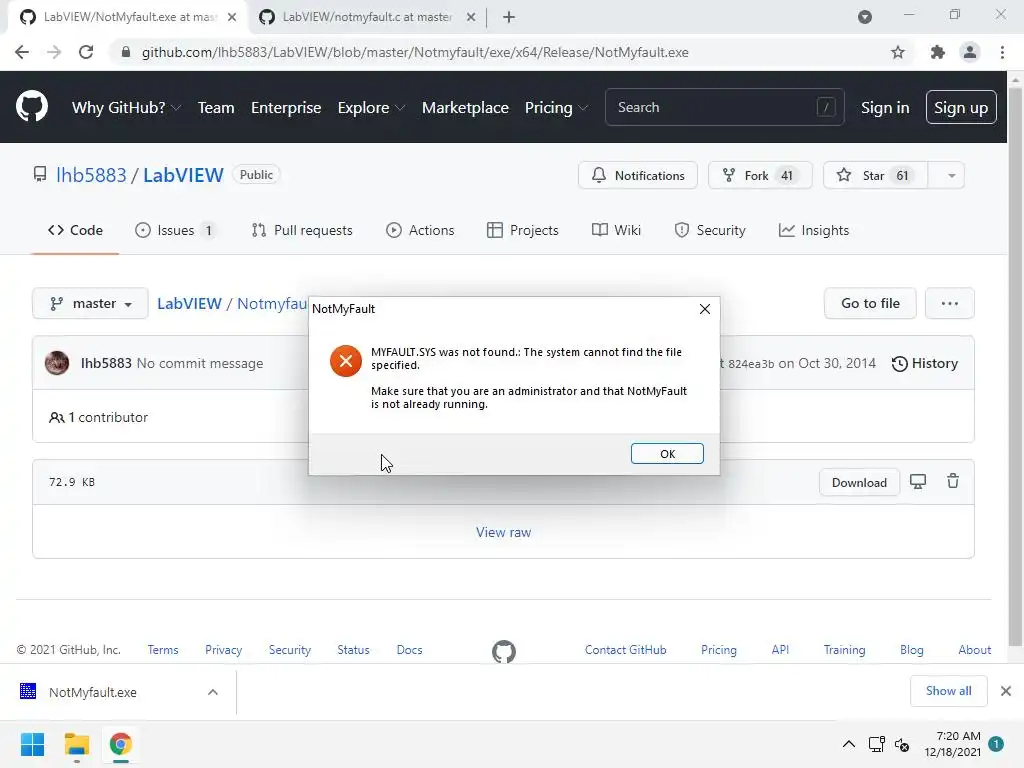Open the Wiki tab
1024x768 pixels.
tap(616, 231)
